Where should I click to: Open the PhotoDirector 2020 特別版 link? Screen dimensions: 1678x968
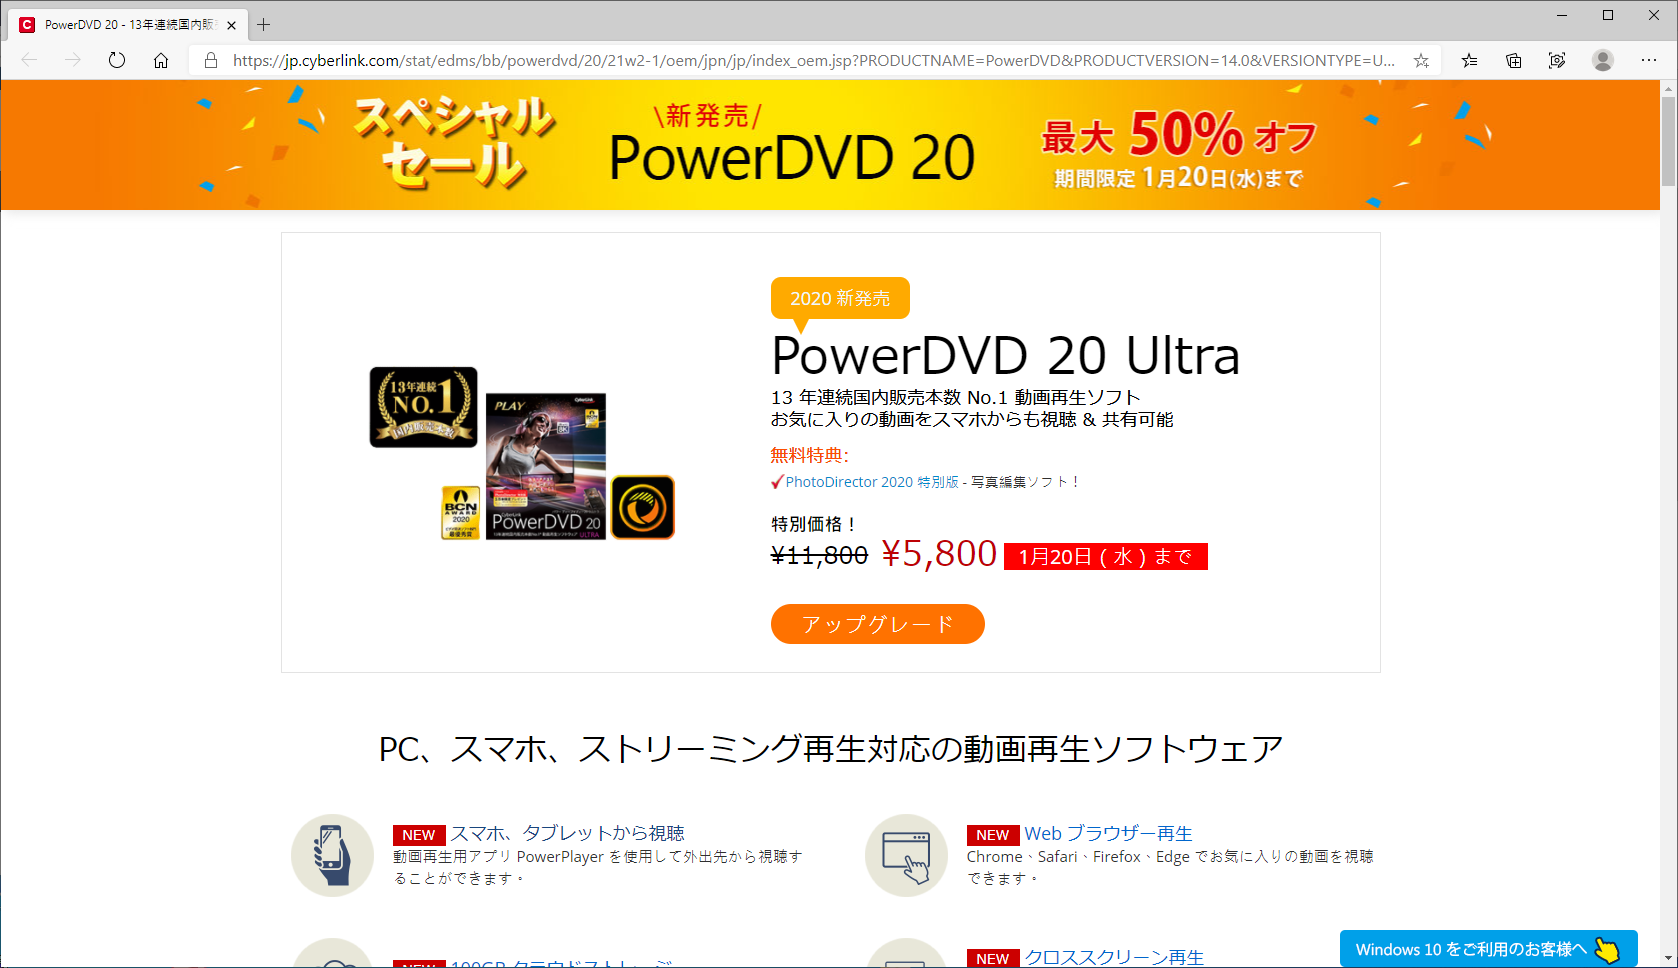[872, 482]
